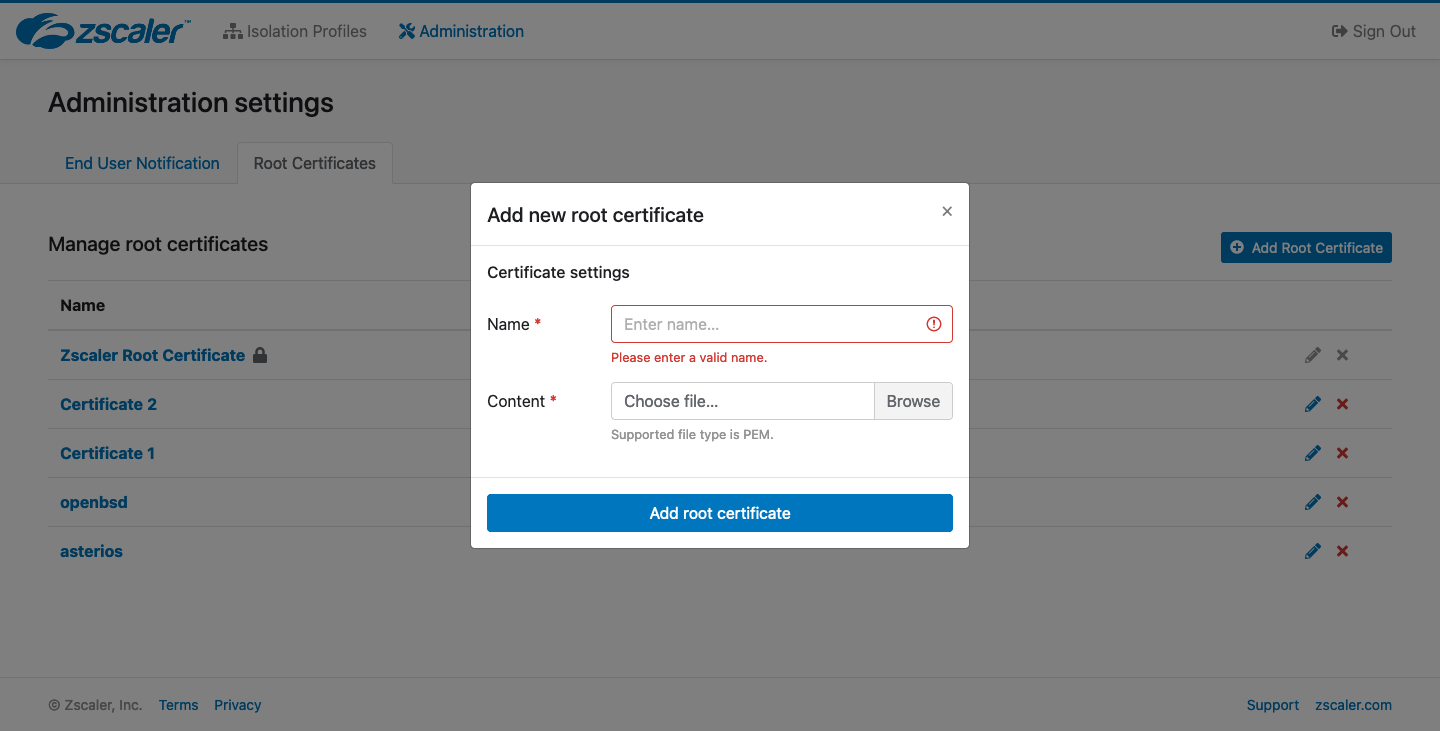The width and height of the screenshot is (1440, 731).
Task: Click the Add Root Certificate button
Action: pos(1306,247)
